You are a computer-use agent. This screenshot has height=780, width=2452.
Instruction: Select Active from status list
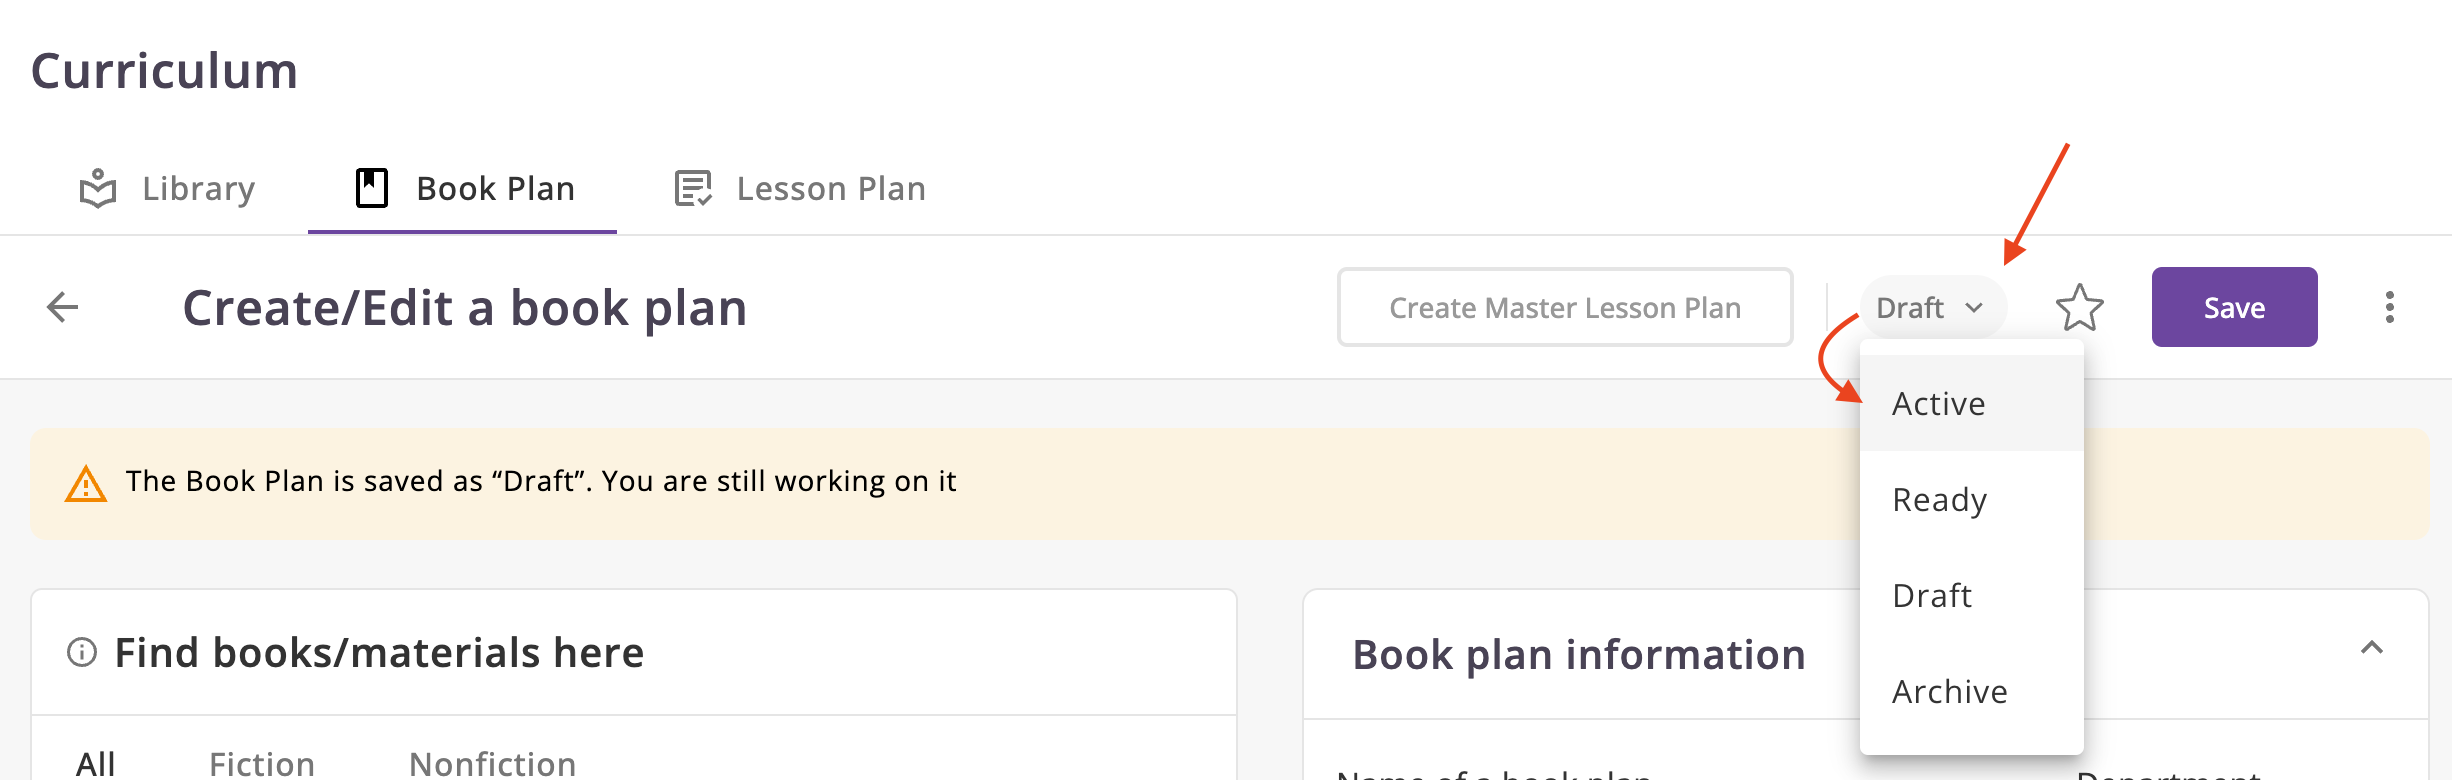coord(1939,404)
